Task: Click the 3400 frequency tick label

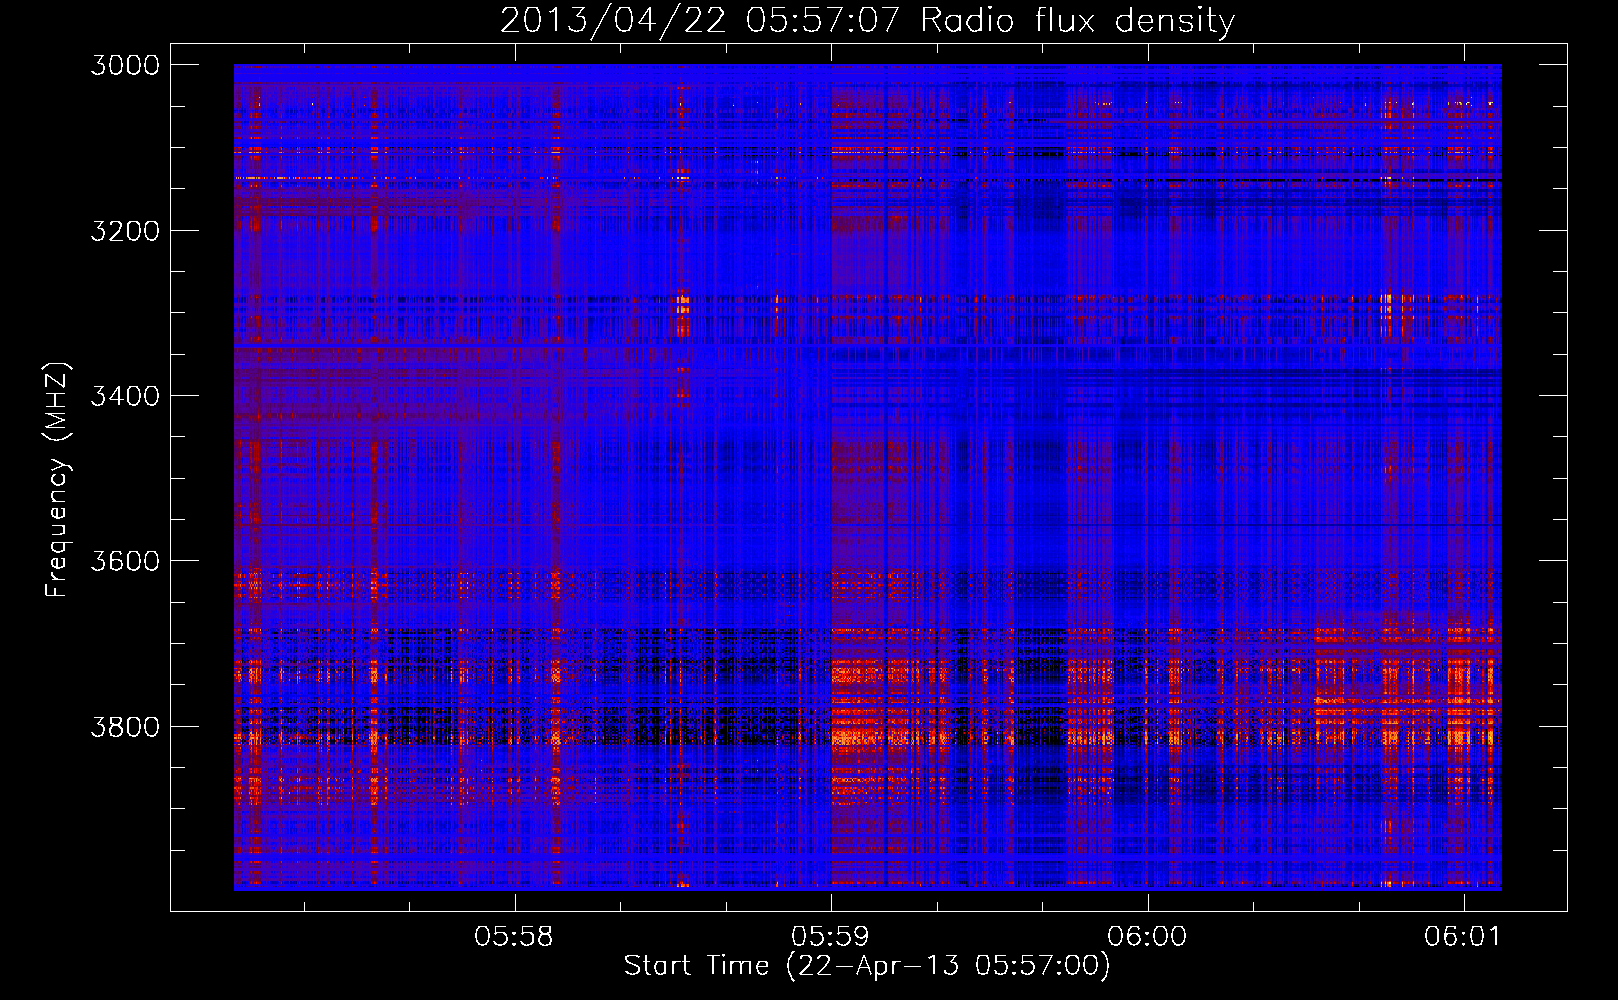Action: tap(125, 396)
